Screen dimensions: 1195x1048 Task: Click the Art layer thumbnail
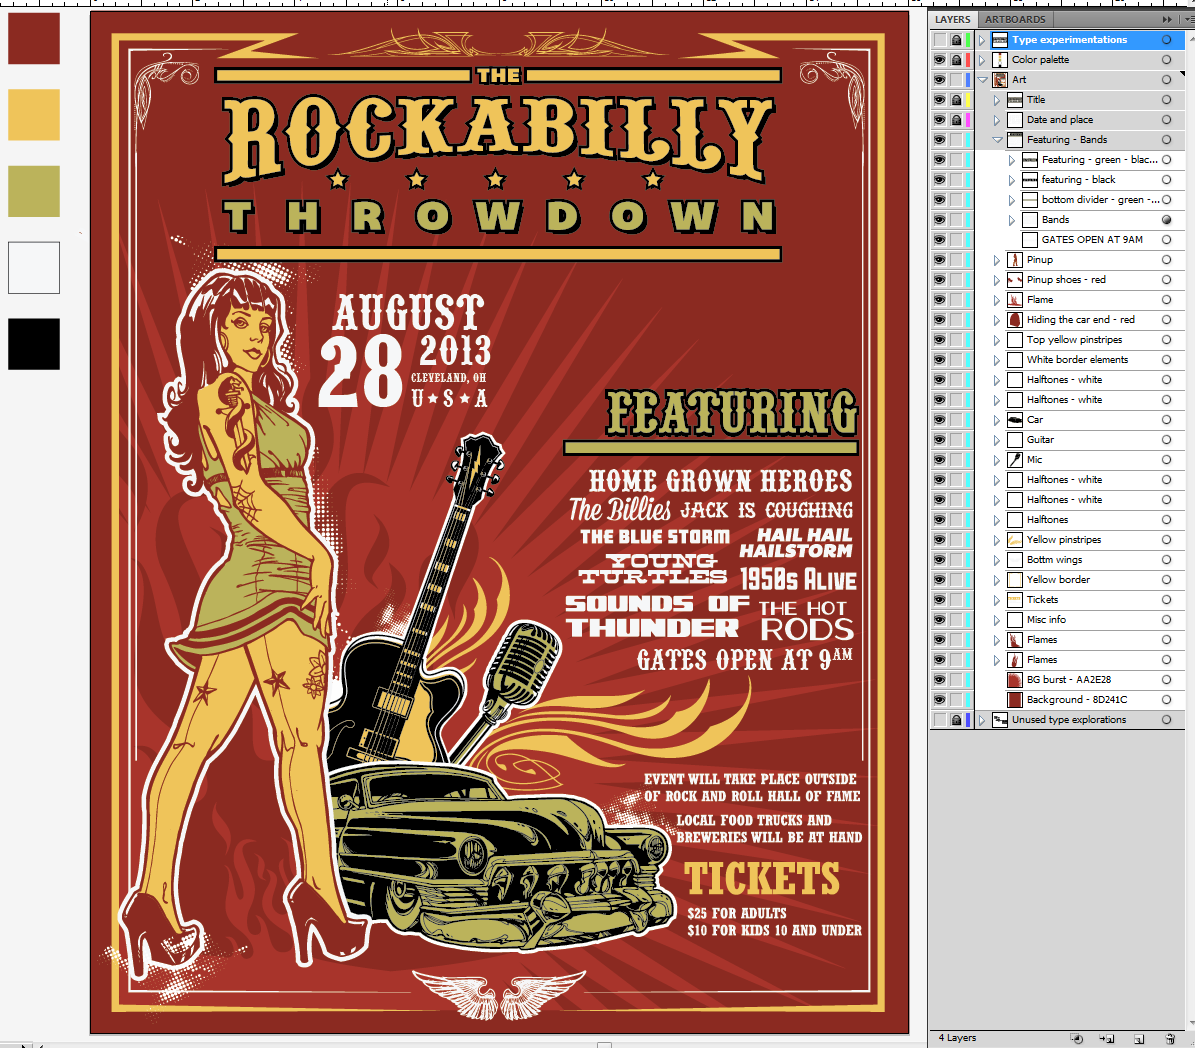coord(1000,79)
